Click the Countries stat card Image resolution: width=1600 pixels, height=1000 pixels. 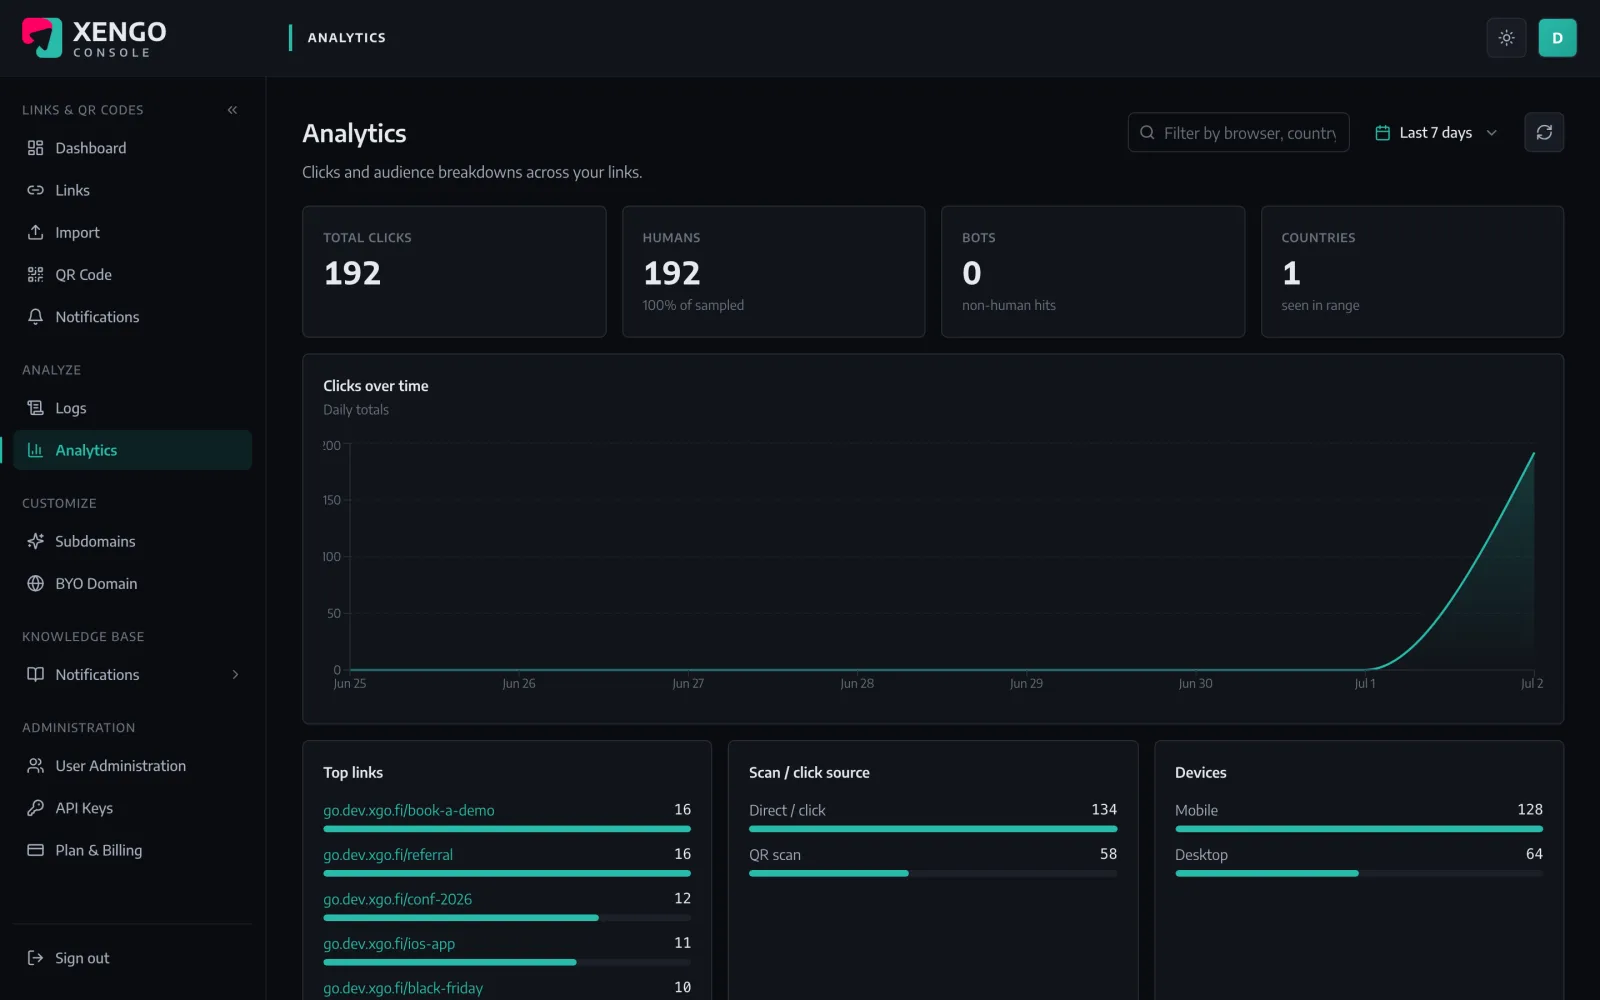coord(1412,272)
